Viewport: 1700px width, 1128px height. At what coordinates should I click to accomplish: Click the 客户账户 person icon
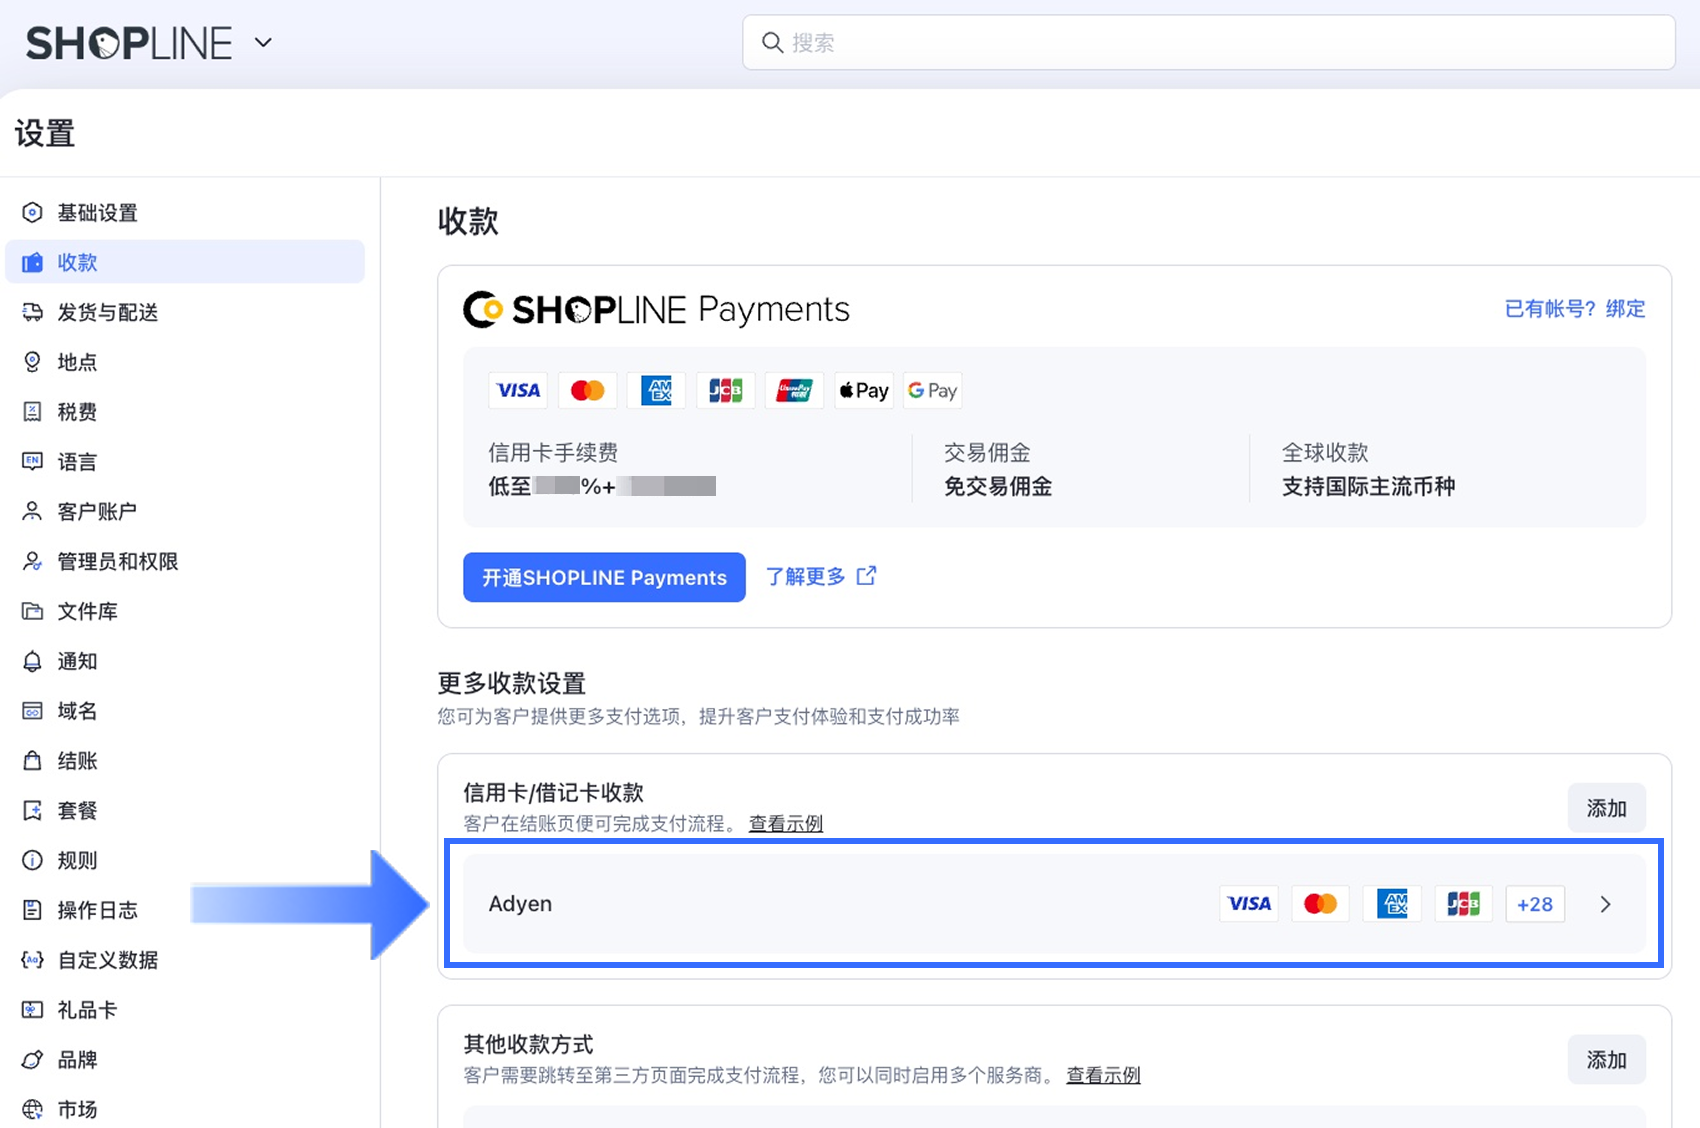click(32, 511)
